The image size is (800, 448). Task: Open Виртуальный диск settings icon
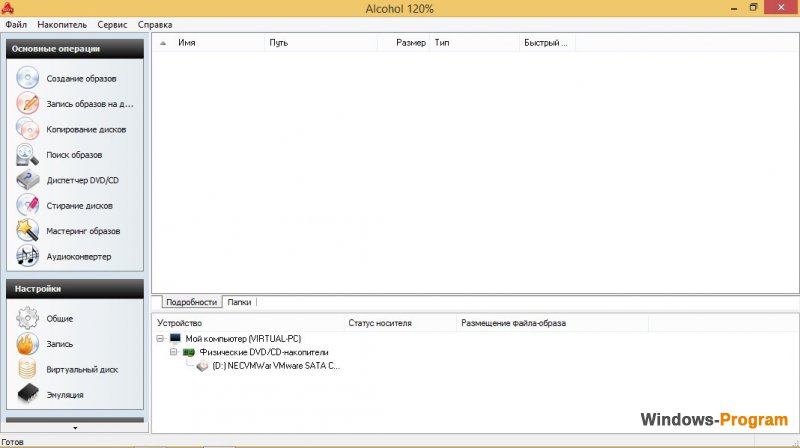click(28, 369)
